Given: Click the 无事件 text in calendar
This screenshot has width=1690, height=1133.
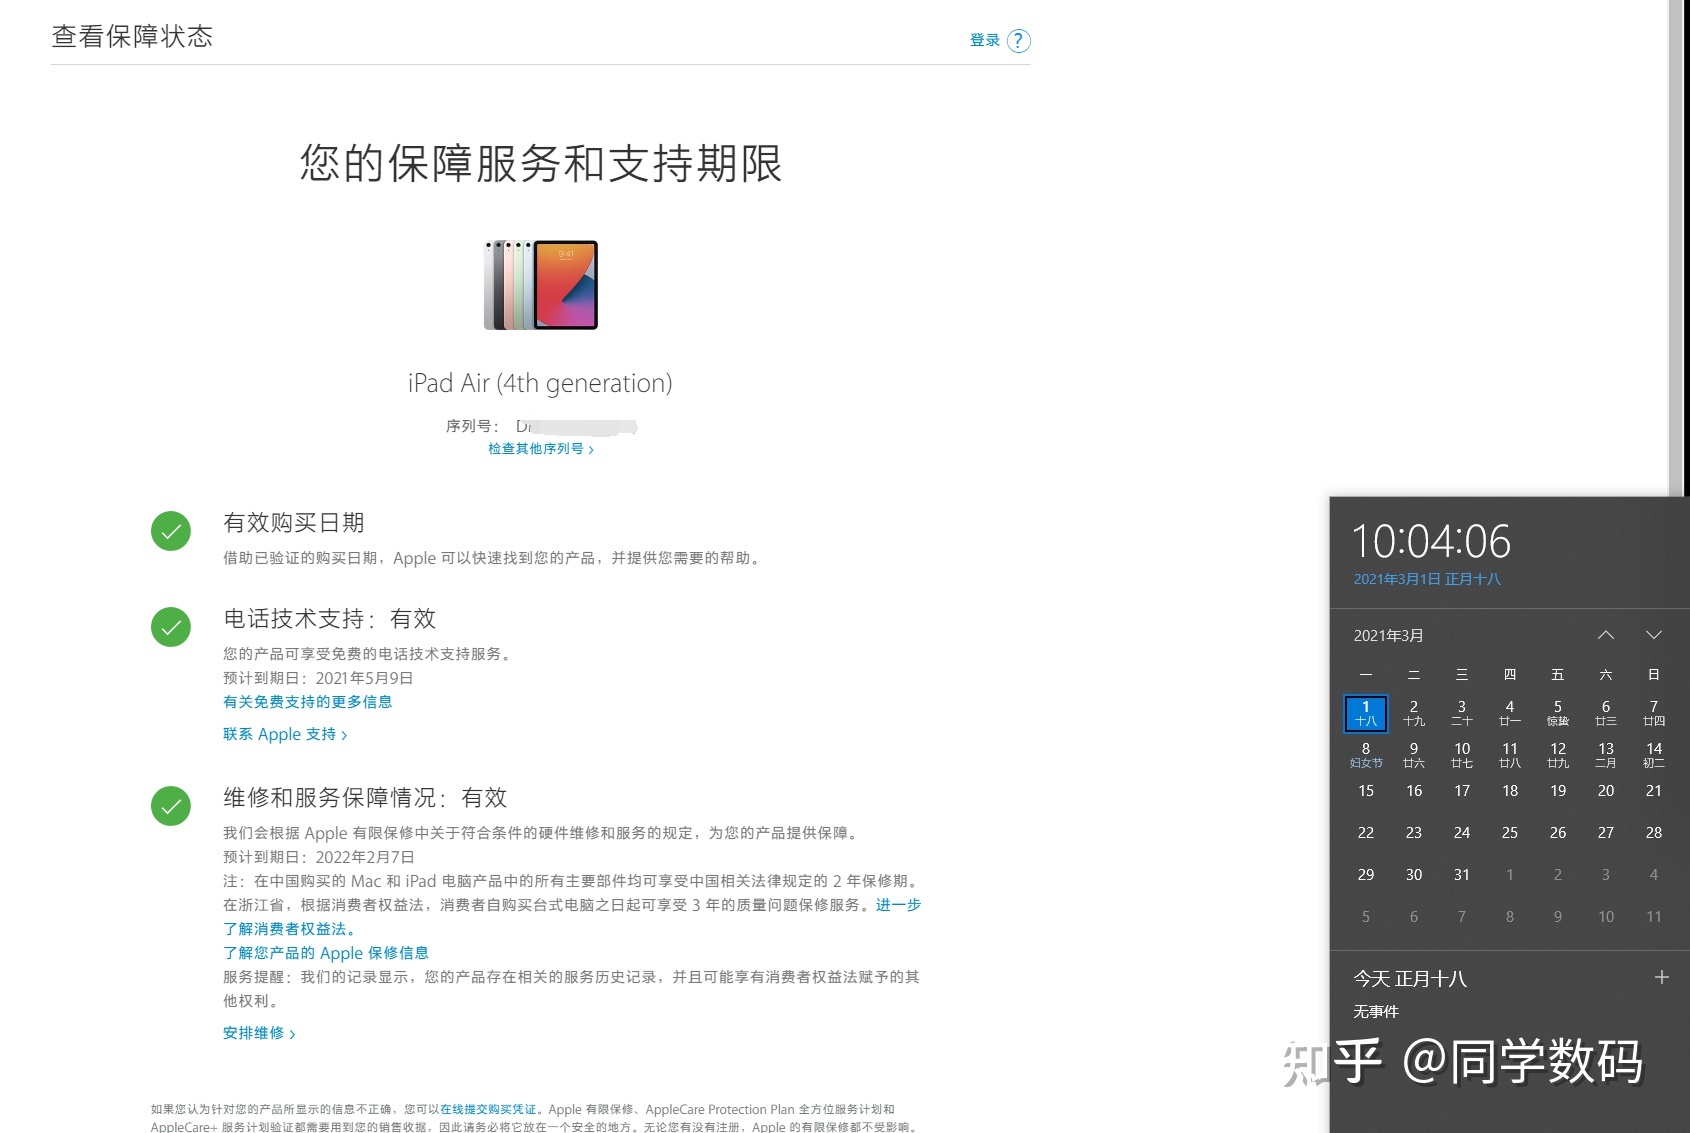Looking at the screenshot, I should coord(1376,1012).
